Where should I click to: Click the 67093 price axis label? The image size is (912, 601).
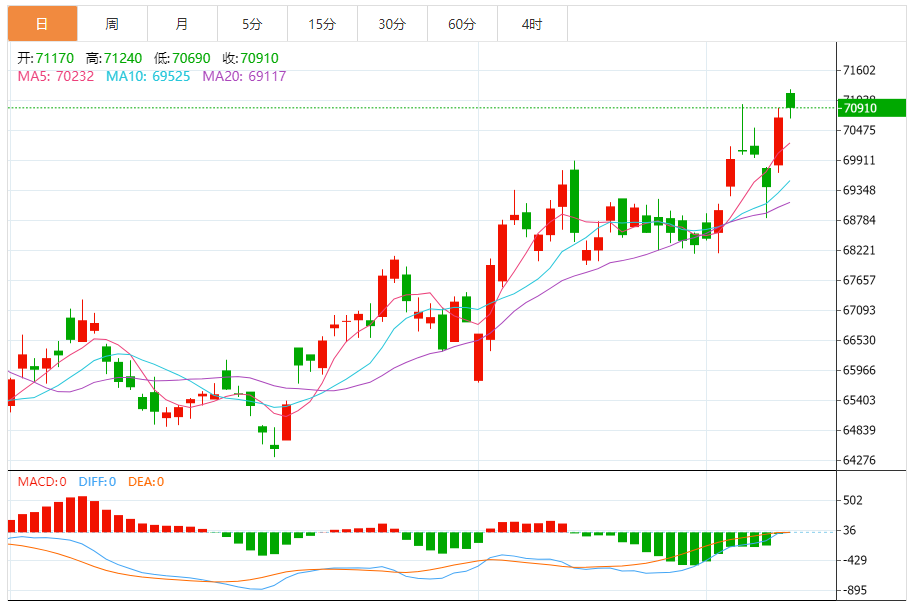(x=859, y=310)
